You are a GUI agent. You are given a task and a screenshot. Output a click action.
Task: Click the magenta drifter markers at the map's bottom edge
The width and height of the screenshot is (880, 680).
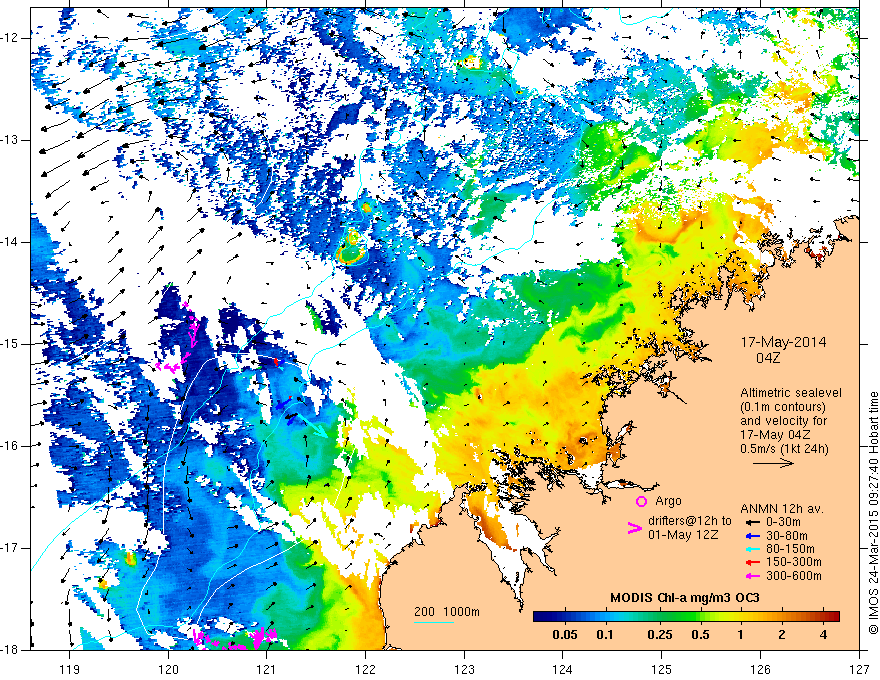pos(236,638)
